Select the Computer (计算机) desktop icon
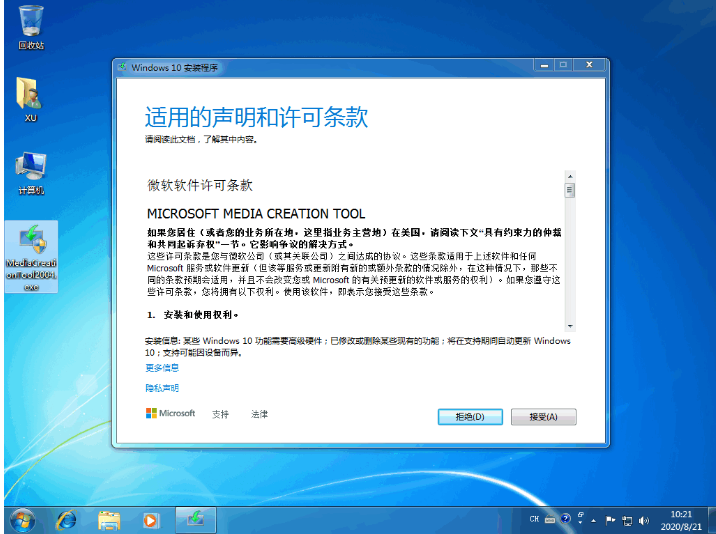This screenshot has width=716, height=534. coord(30,170)
